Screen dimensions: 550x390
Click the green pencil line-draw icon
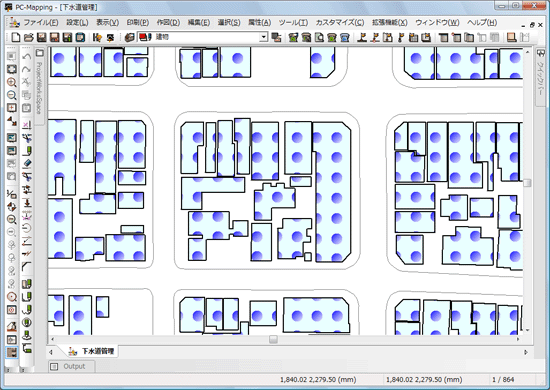(27, 150)
